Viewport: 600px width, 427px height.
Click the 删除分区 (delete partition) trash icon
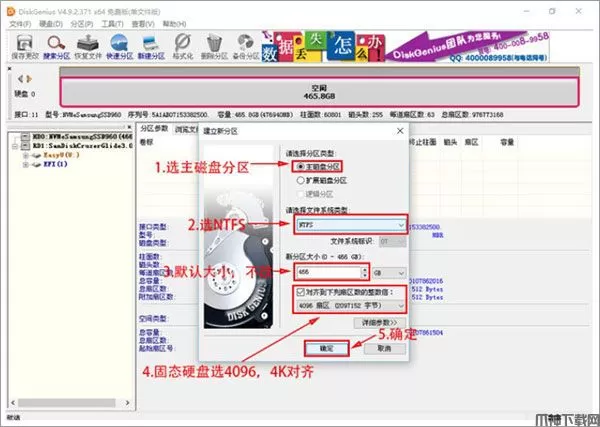[214, 47]
